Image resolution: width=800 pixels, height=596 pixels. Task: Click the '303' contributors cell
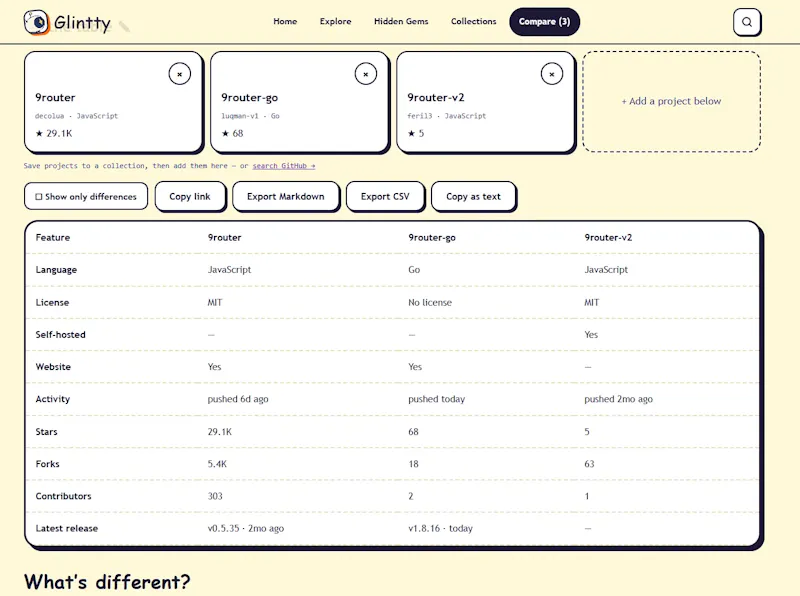[x=215, y=496]
